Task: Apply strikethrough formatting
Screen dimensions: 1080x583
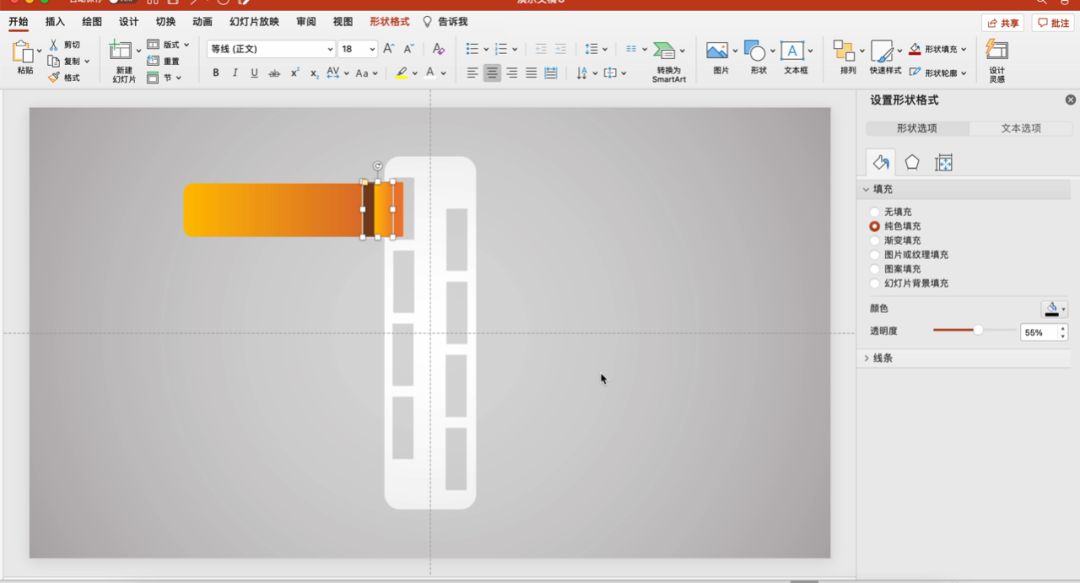Action: tap(274, 72)
